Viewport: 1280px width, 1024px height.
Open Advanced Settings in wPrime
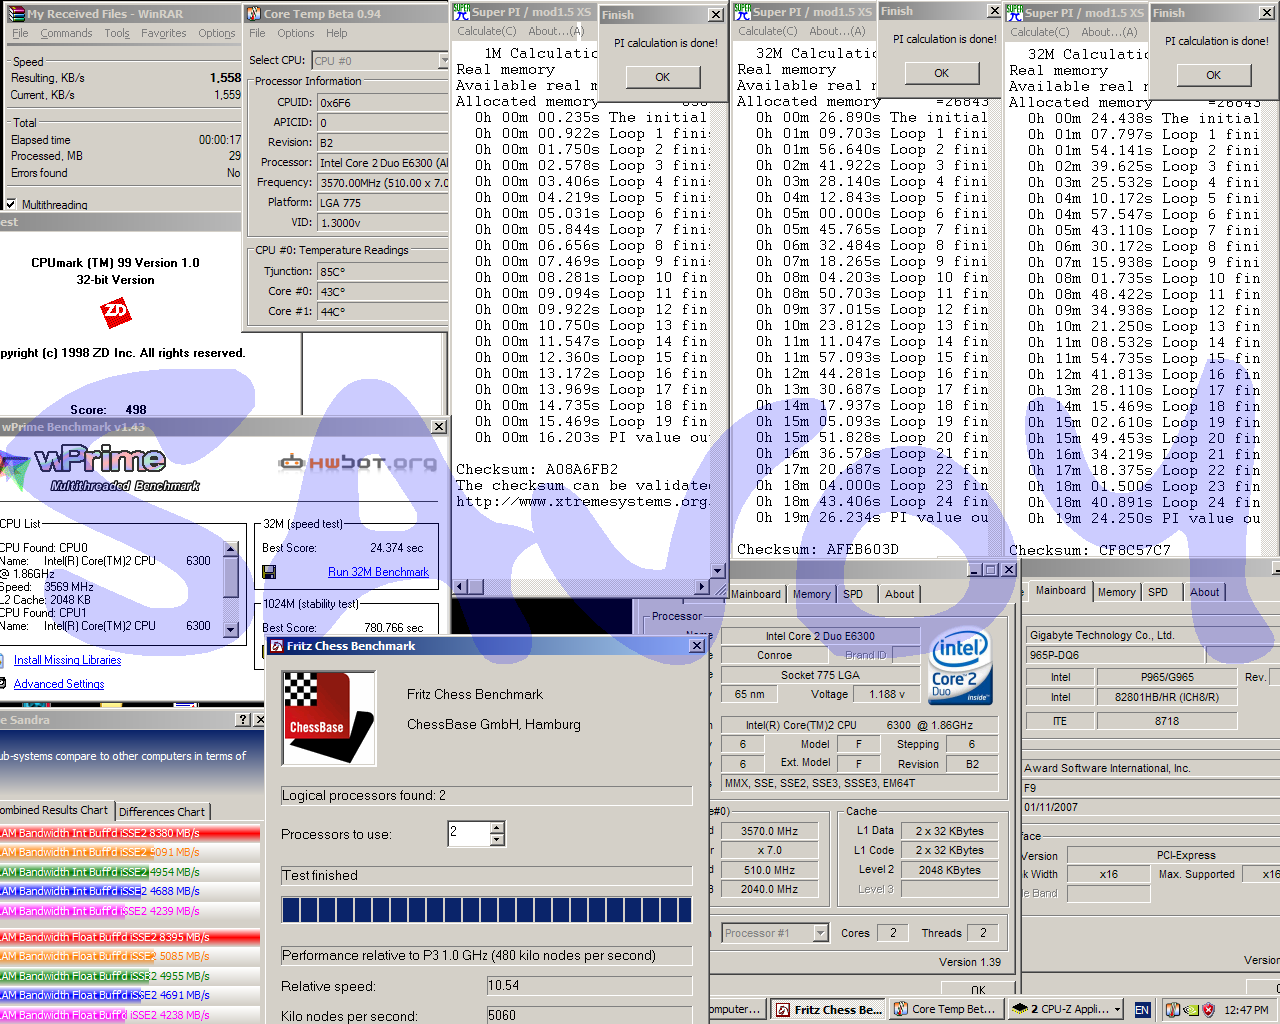[59, 684]
